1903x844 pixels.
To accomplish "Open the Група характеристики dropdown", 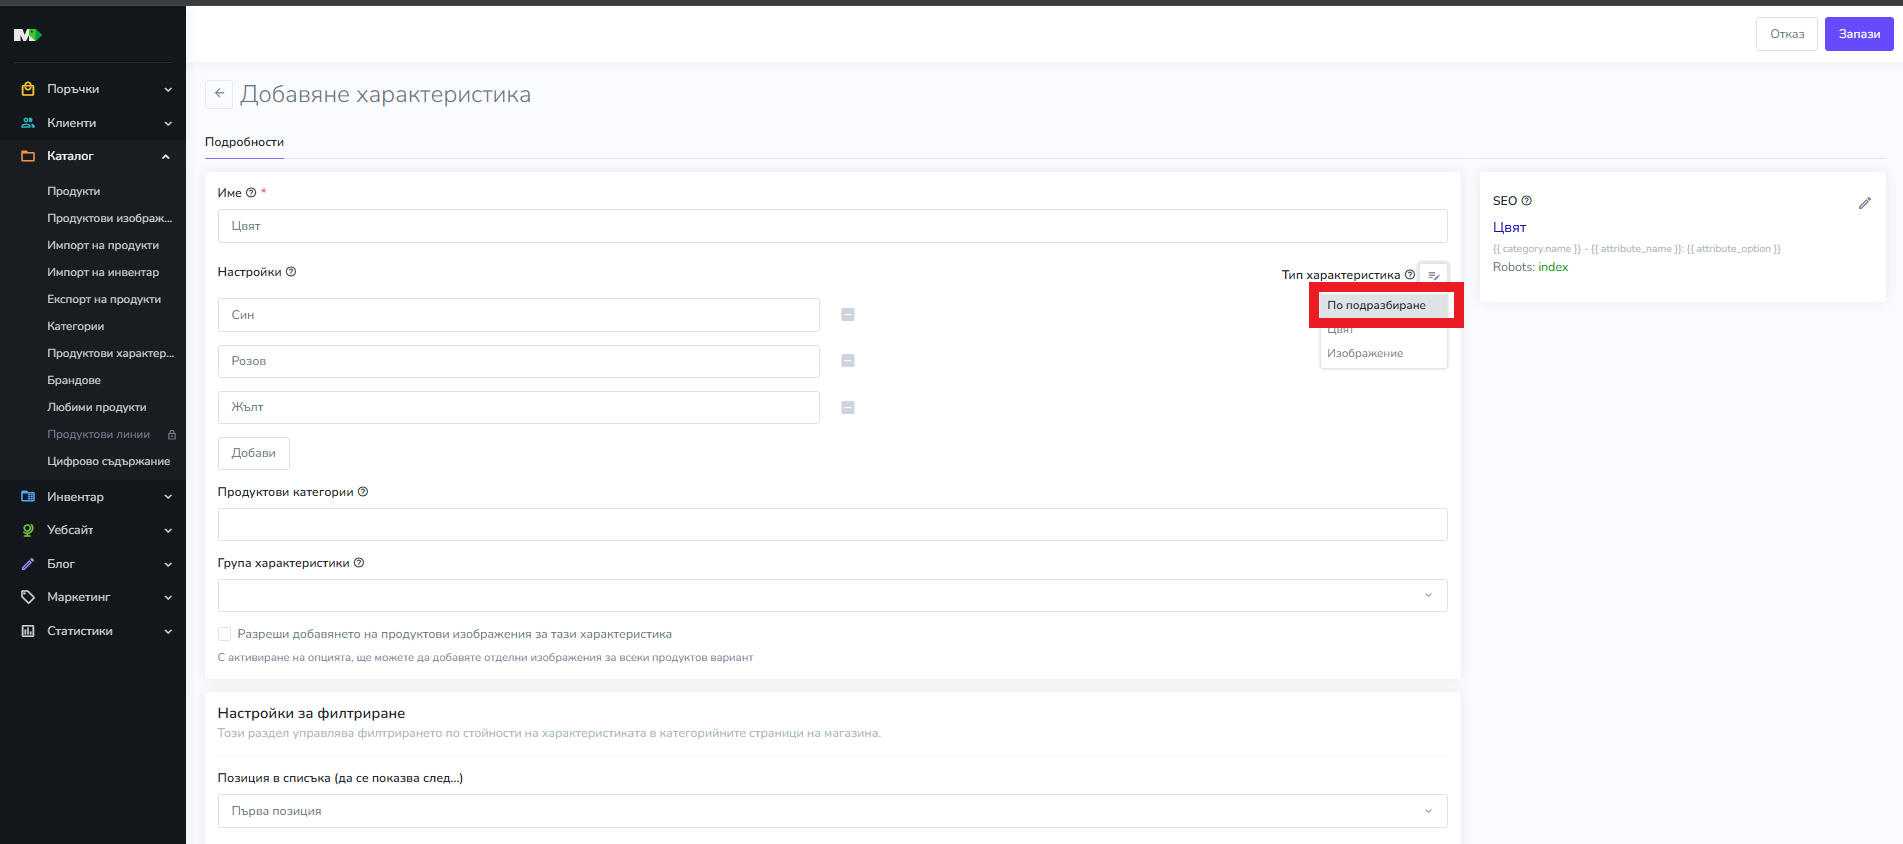I will [x=832, y=595].
